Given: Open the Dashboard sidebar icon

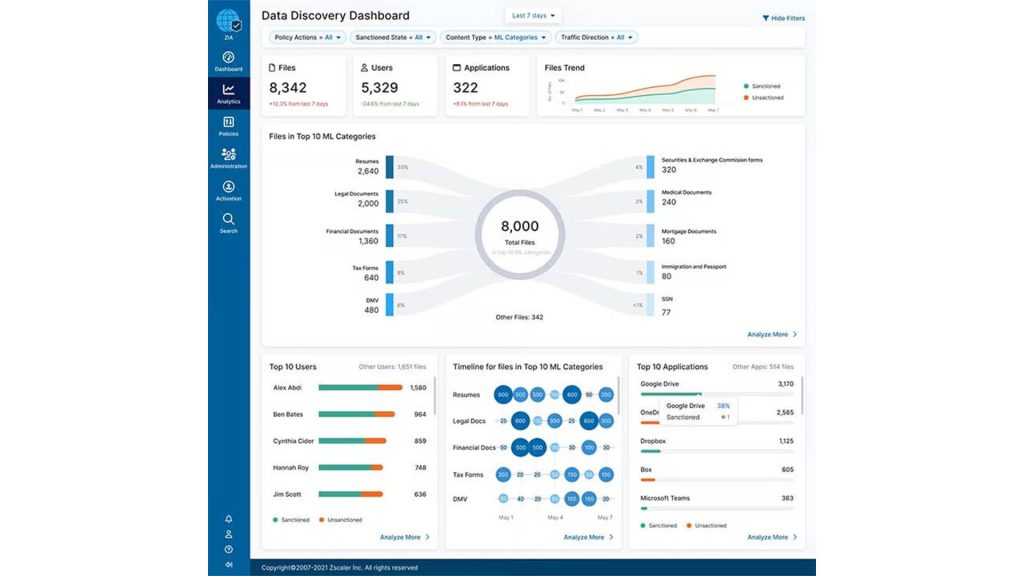Looking at the screenshot, I should click(x=229, y=57).
